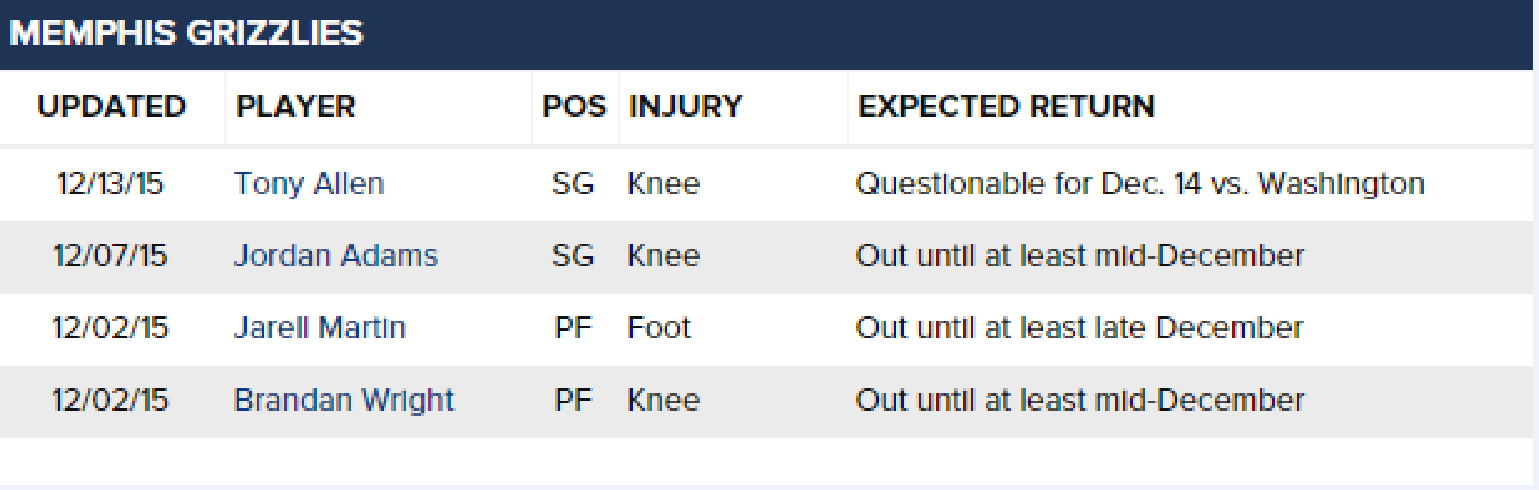Screen dimensions: 1539x490
Task: Click the 12/07/15 updated date cell
Action: [110, 256]
